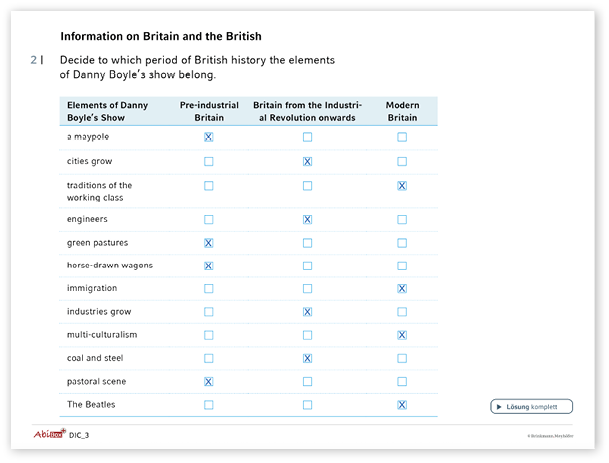Tick Modern Britain for coal and steel
The image size is (609, 463).
point(402,358)
